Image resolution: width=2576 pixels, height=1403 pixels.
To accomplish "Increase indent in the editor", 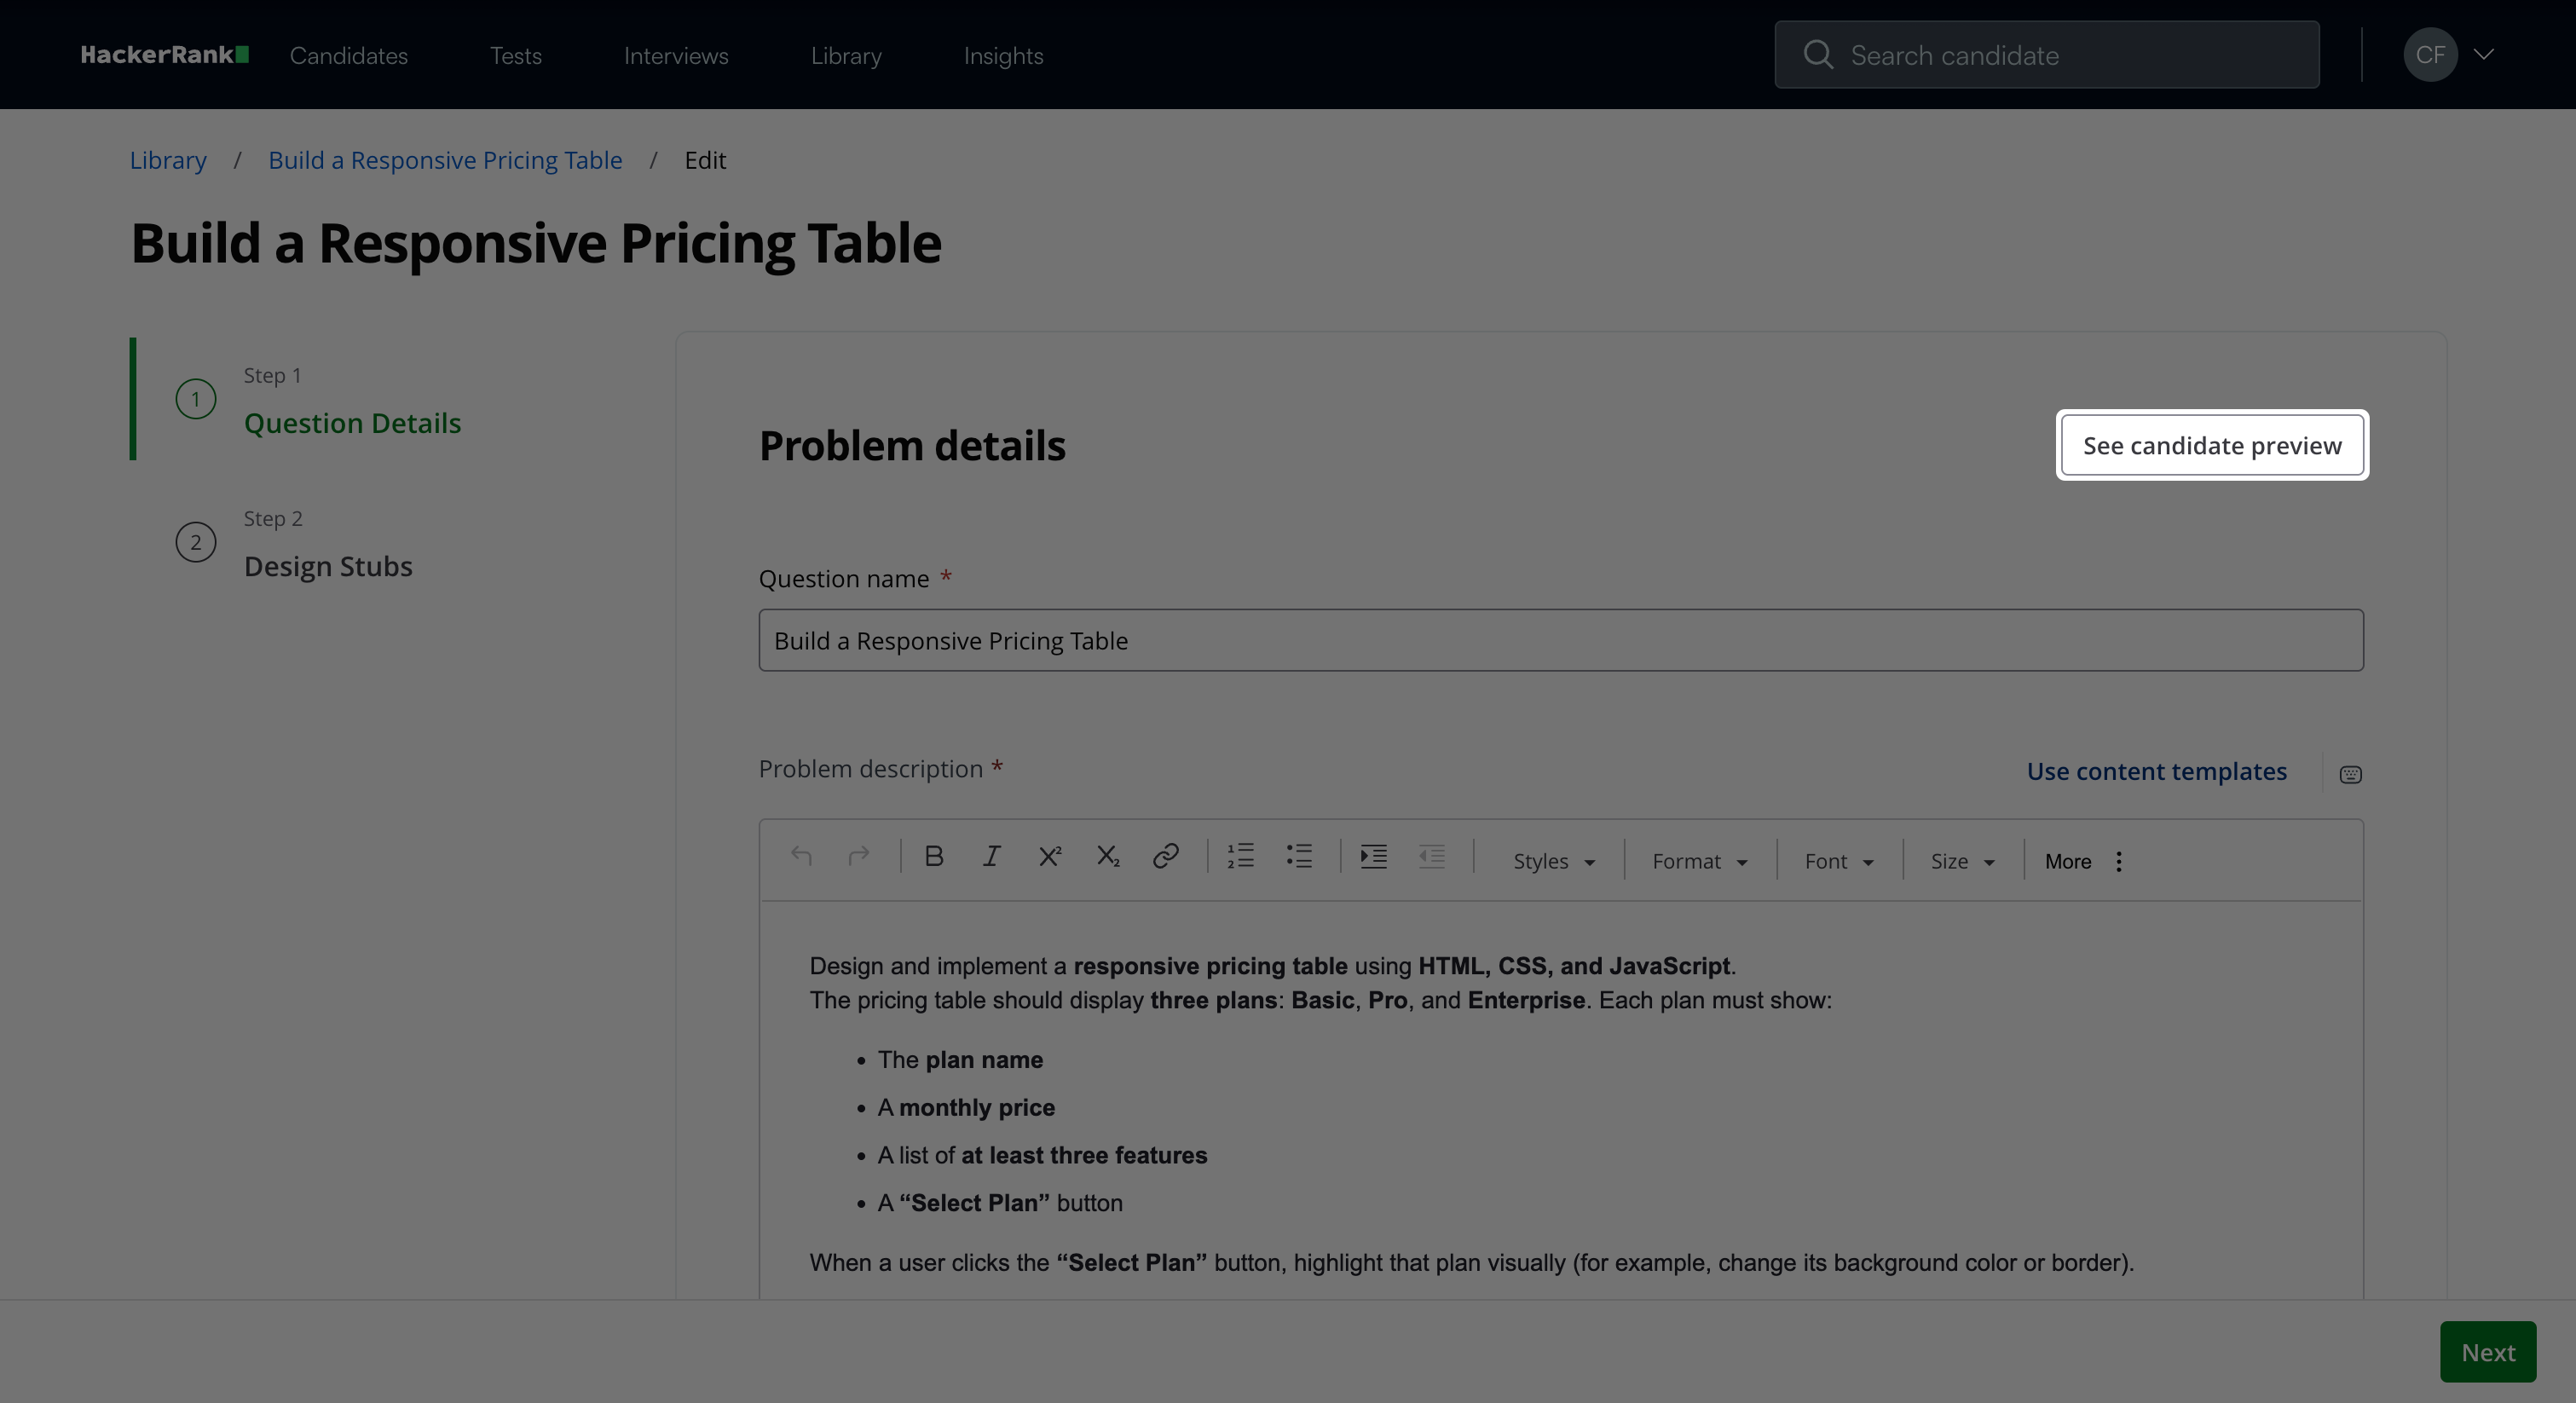I will [1373, 857].
